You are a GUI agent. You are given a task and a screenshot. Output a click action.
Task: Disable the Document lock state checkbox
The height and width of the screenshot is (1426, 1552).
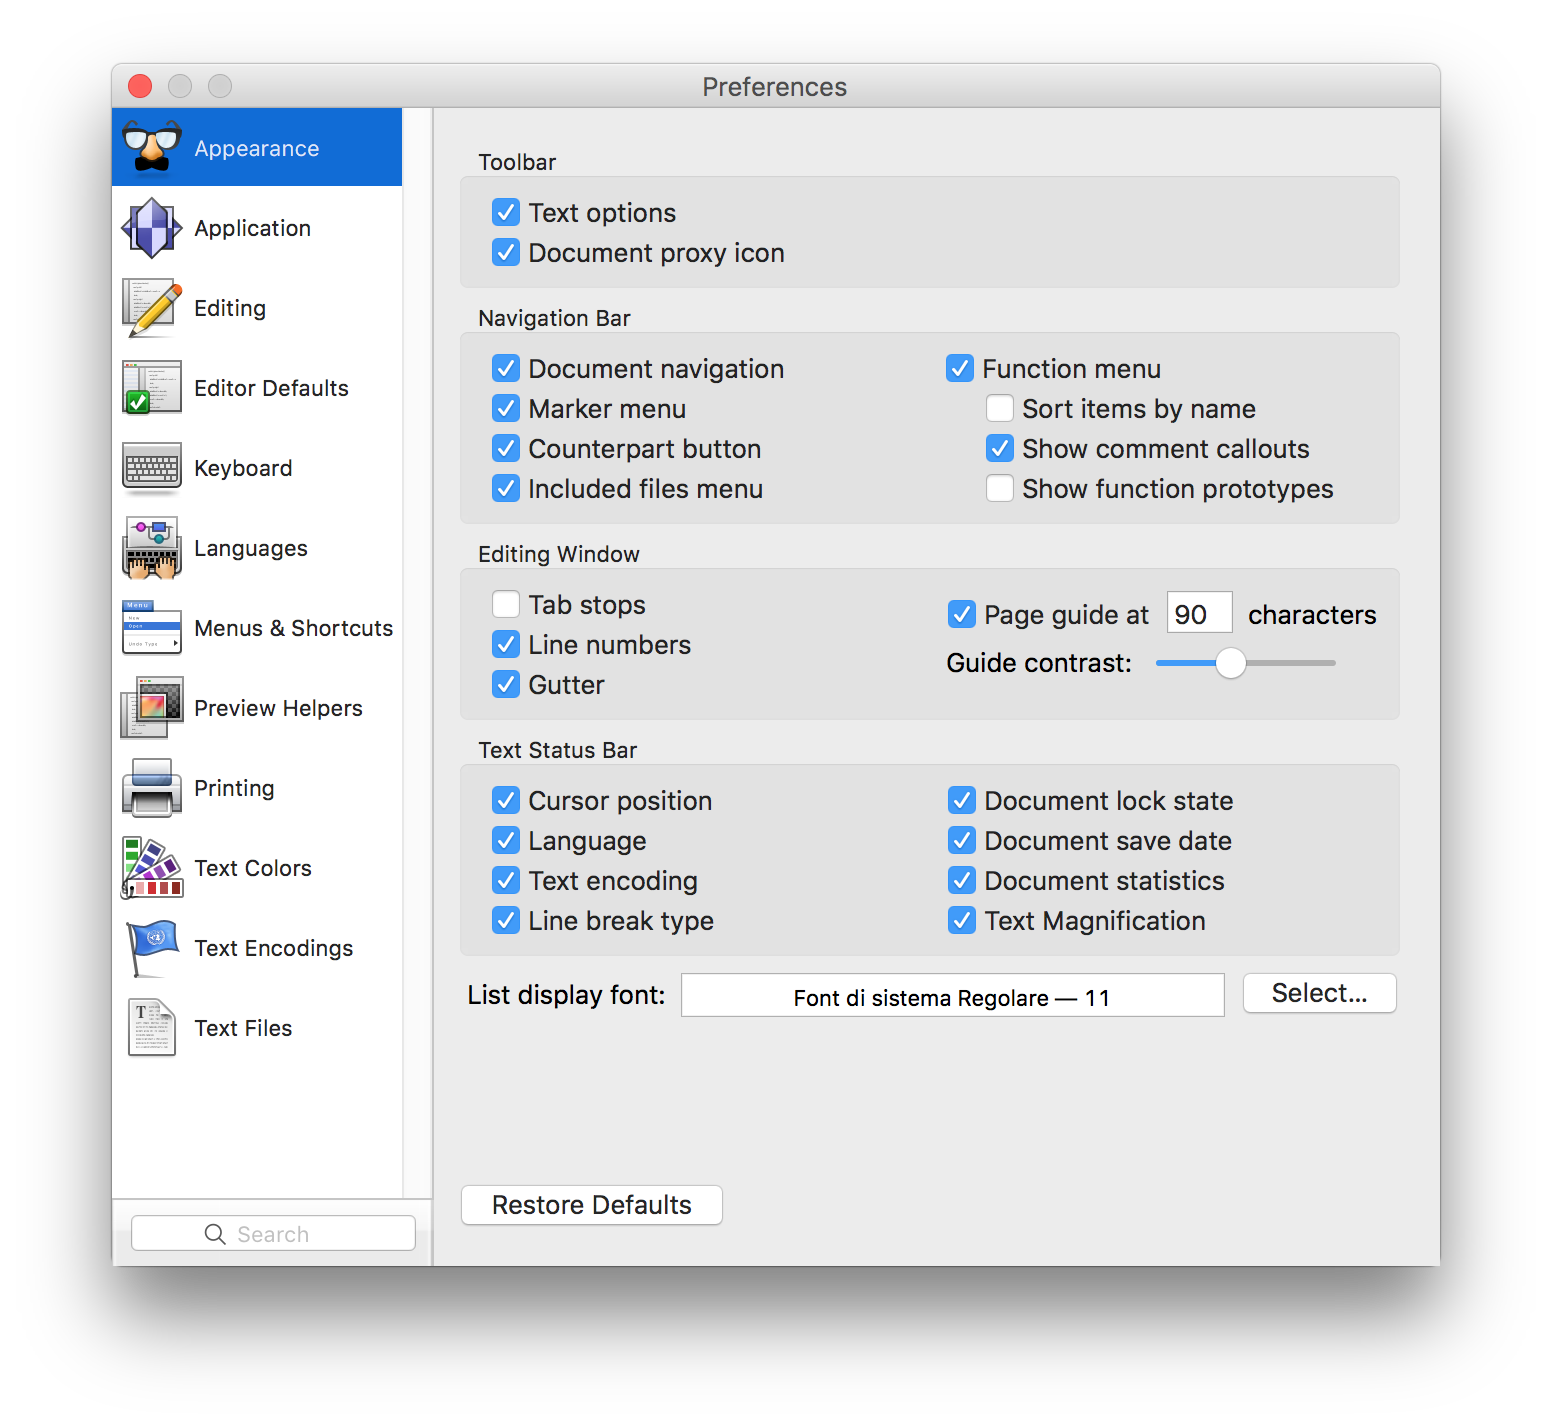coord(962,800)
